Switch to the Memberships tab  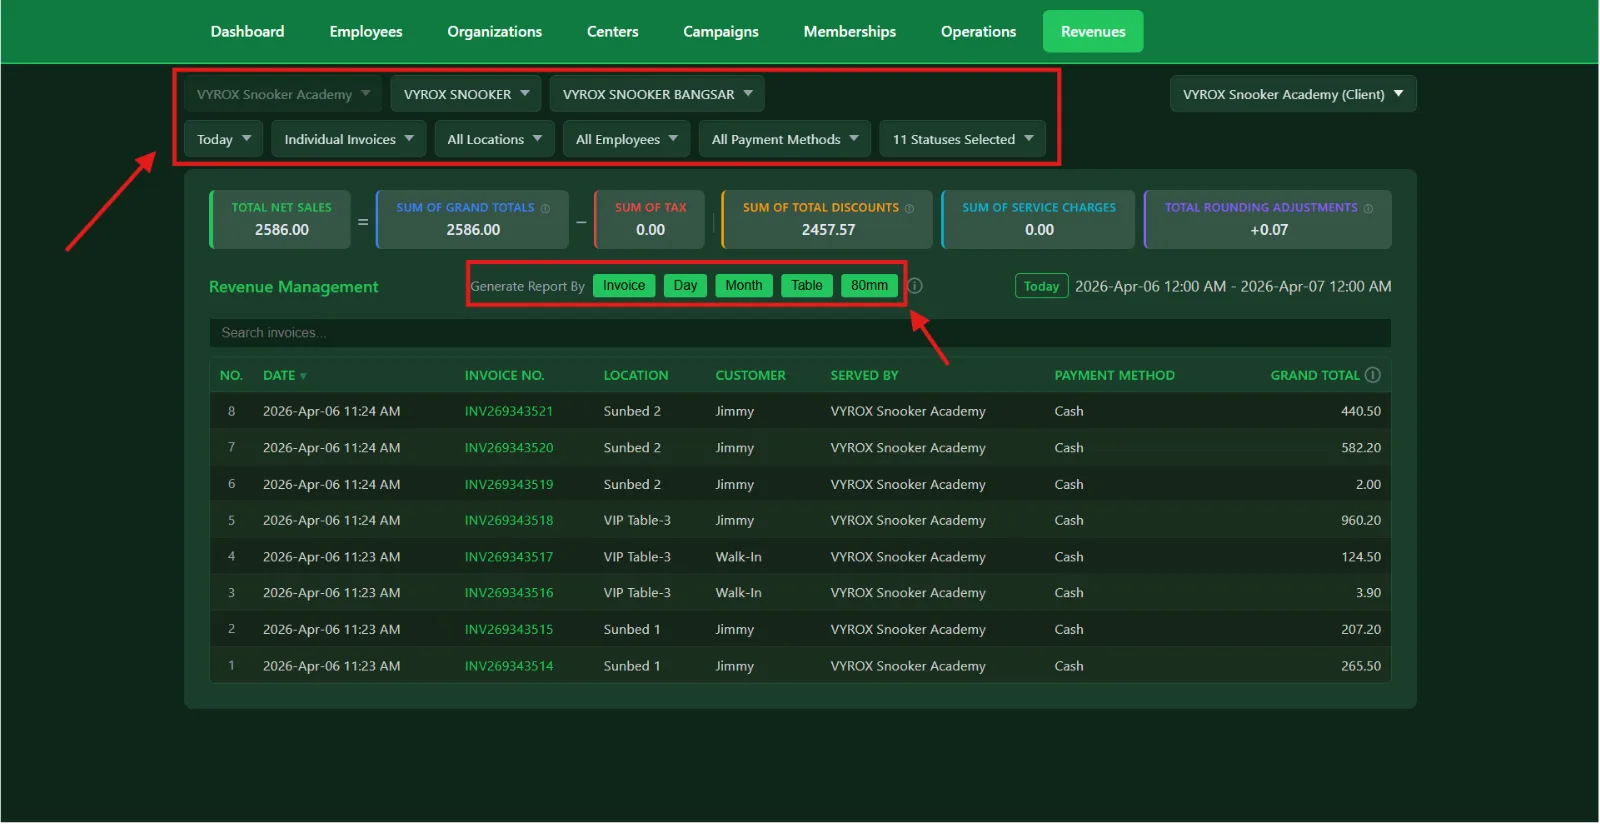click(850, 32)
